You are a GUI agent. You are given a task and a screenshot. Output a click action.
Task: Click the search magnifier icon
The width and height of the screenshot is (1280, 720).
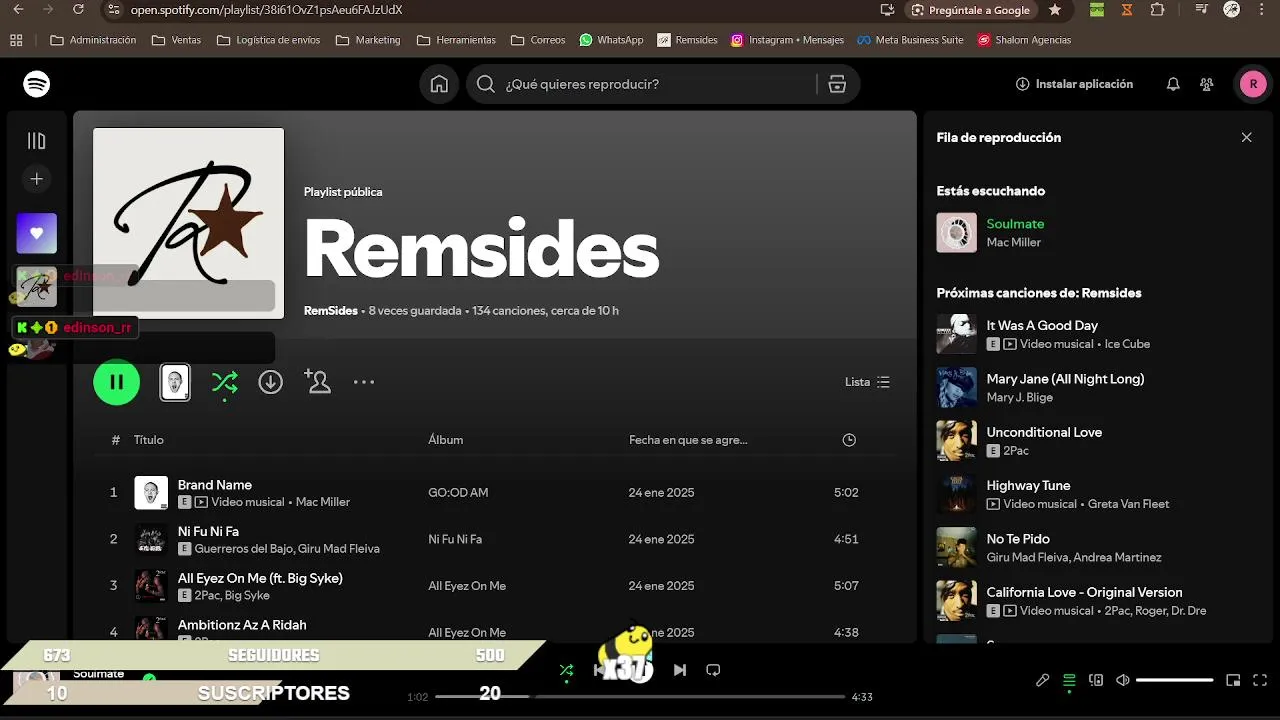click(x=486, y=84)
